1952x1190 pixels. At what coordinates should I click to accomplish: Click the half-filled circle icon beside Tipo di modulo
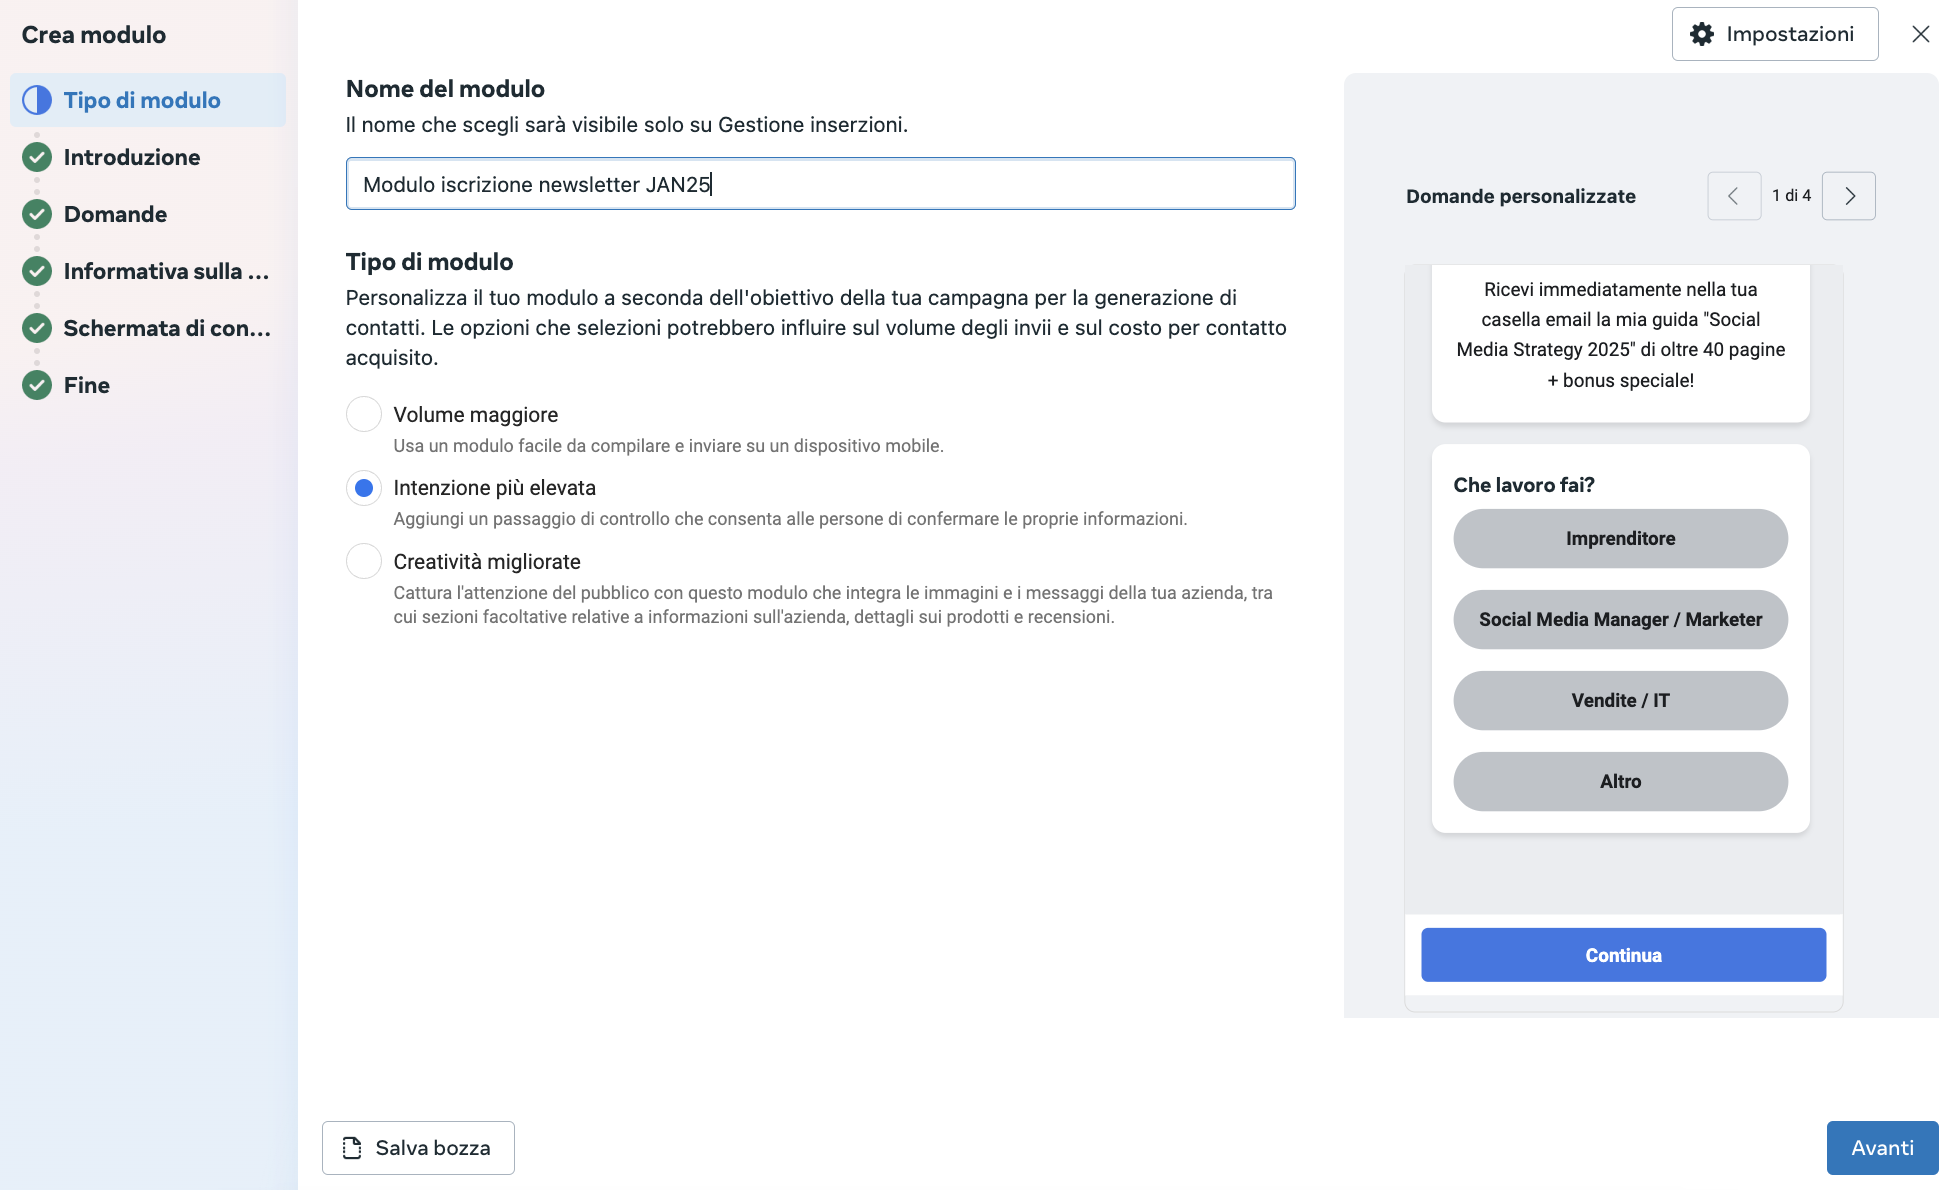tap(36, 100)
